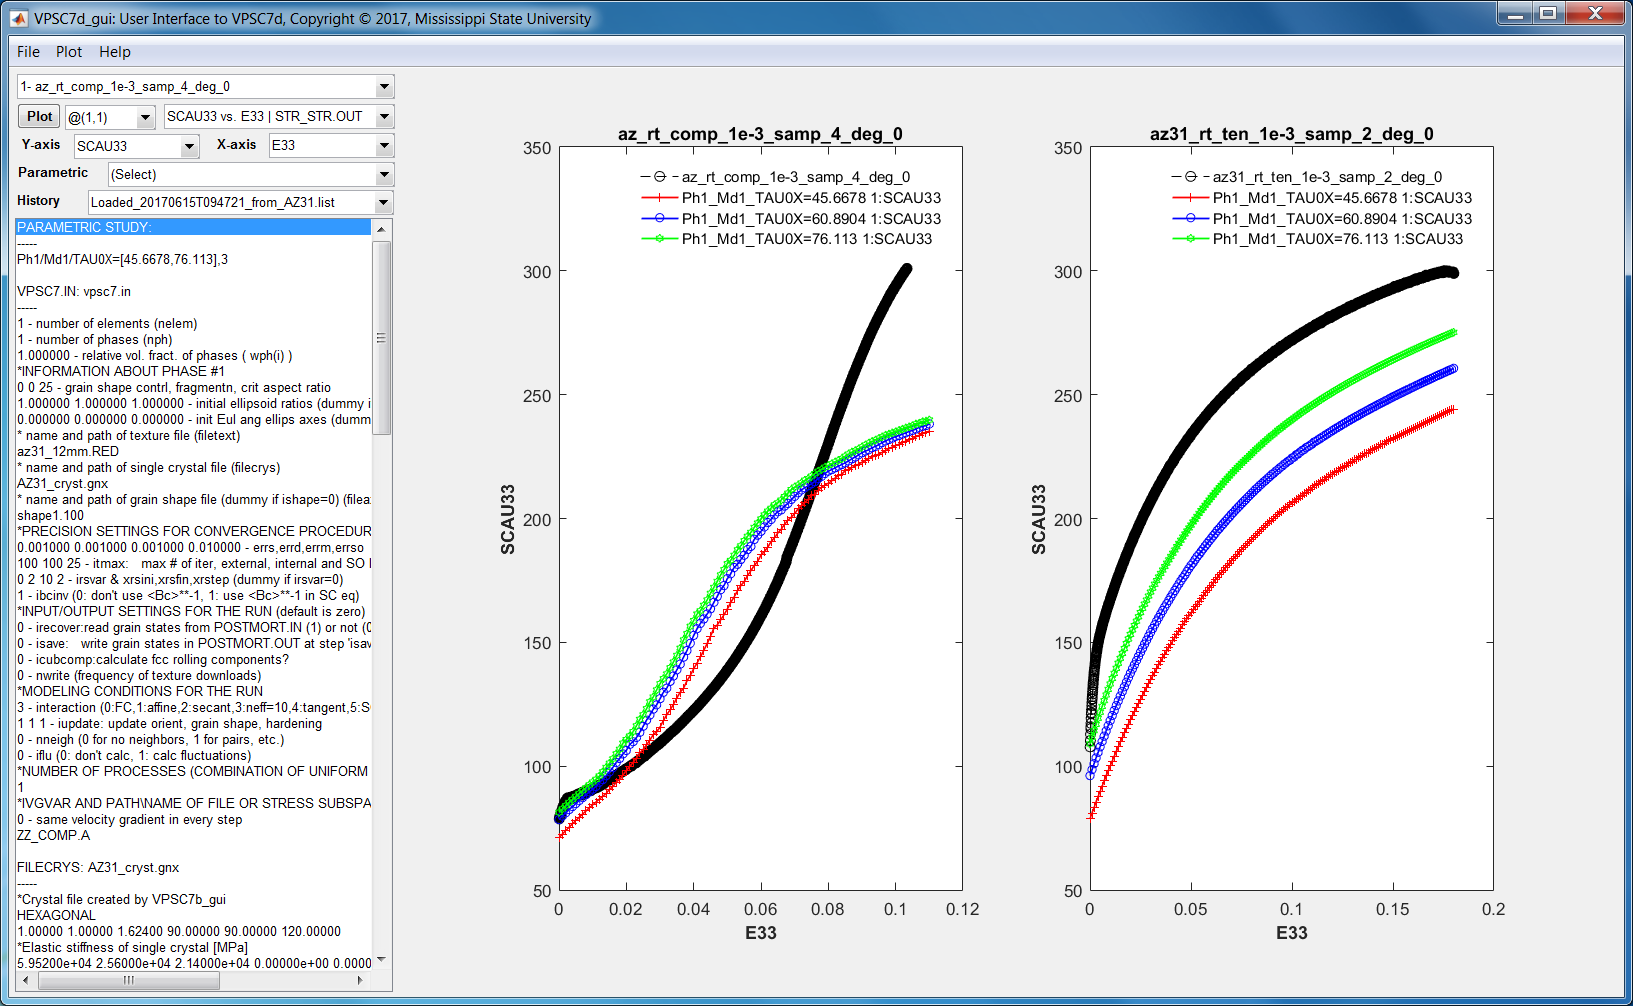Click scroll right arrow of horizontal scrollbar
Viewport: 1633px width, 1006px height.
(360, 980)
